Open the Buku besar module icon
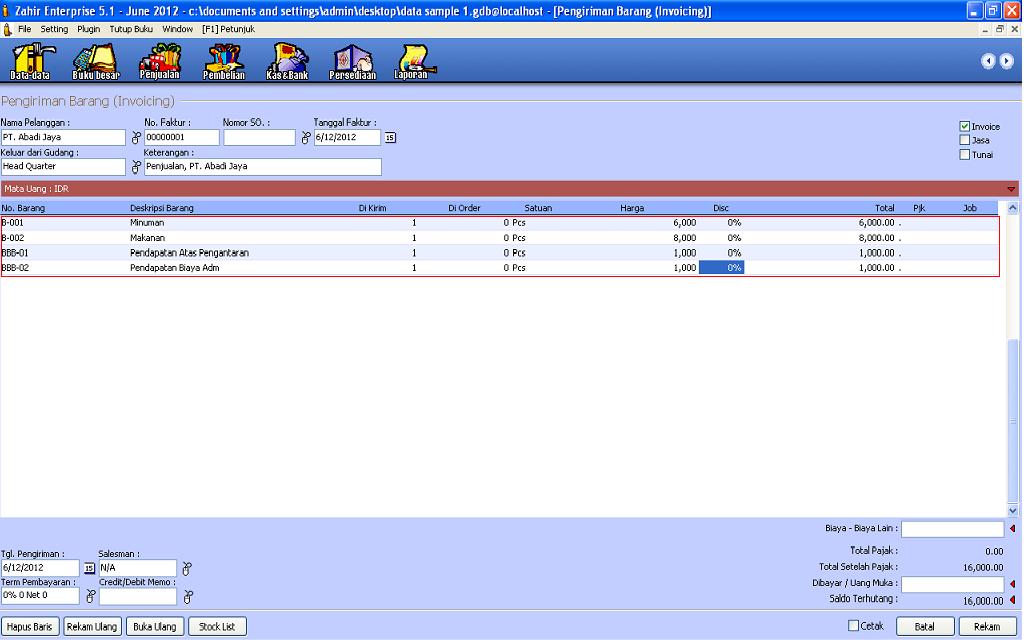 (x=96, y=61)
